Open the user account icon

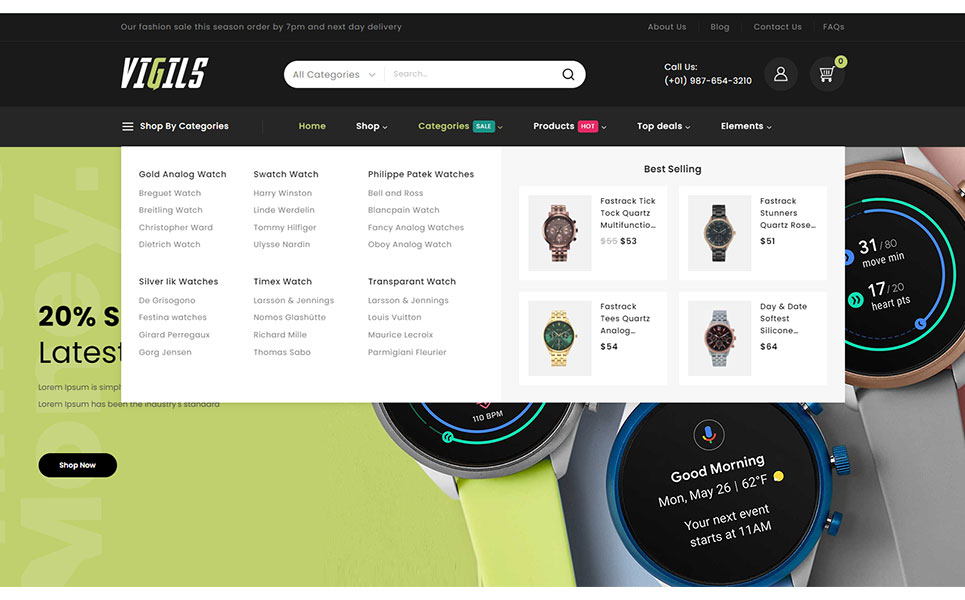[781, 74]
